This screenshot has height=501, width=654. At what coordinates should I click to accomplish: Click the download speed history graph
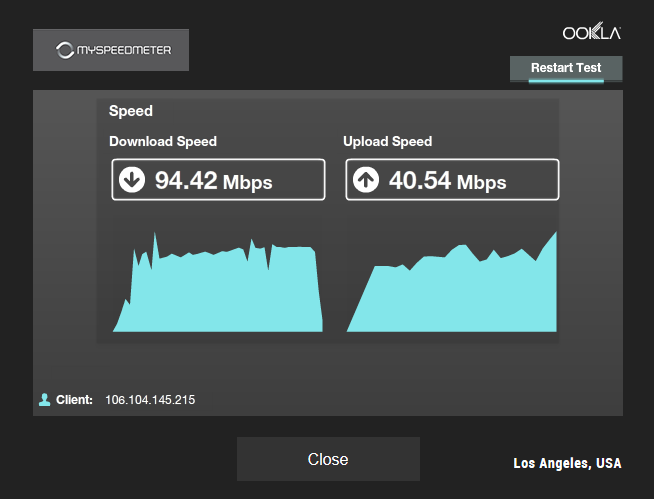[218, 282]
